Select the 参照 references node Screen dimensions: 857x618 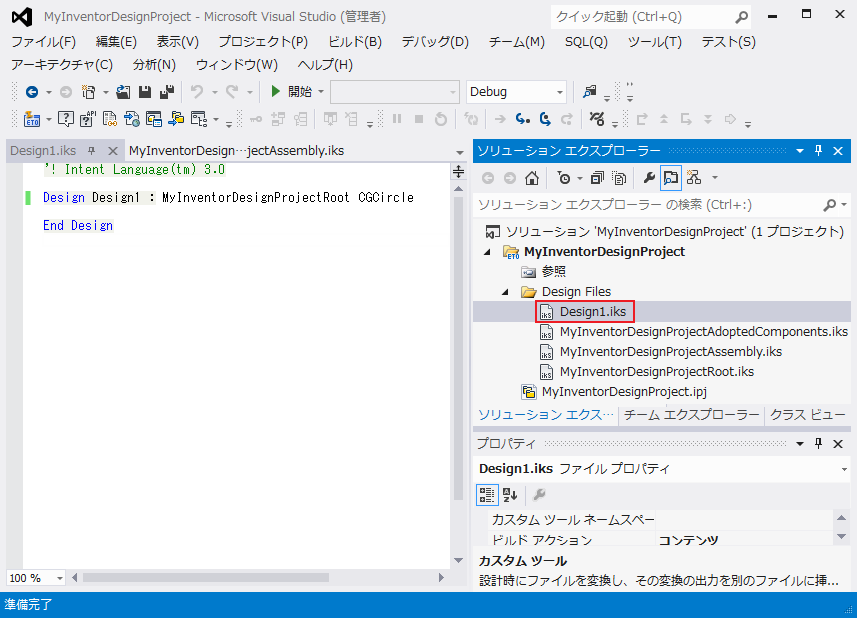pyautogui.click(x=554, y=272)
